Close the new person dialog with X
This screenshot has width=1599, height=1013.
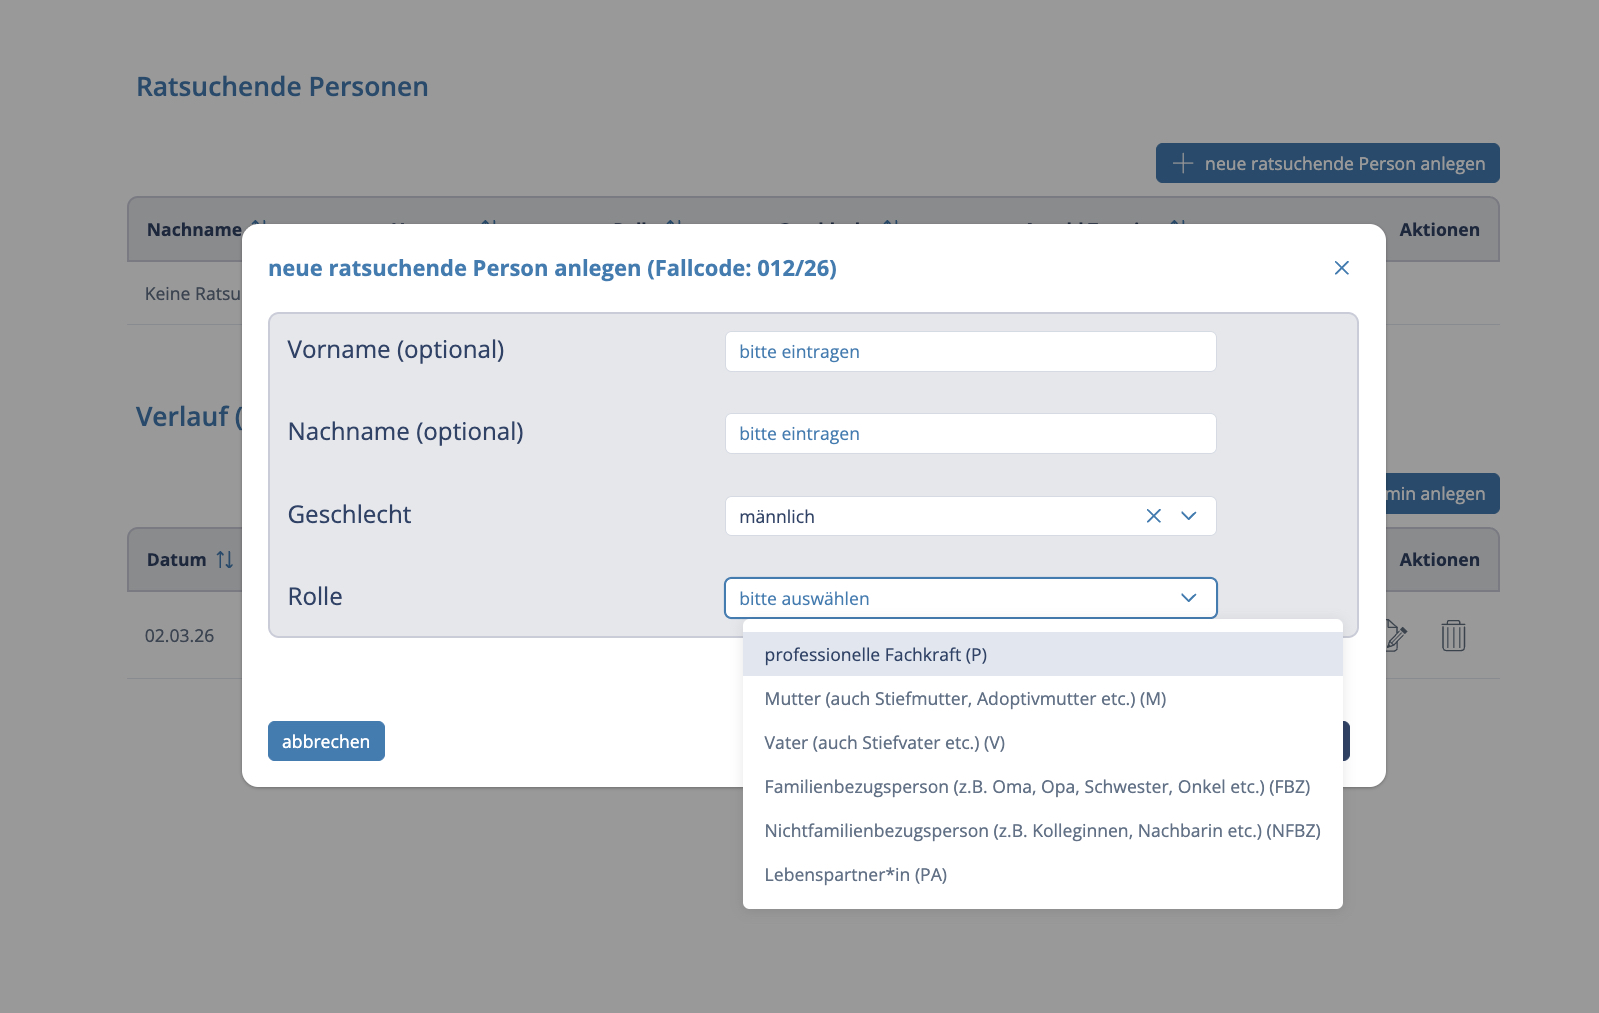tap(1341, 268)
